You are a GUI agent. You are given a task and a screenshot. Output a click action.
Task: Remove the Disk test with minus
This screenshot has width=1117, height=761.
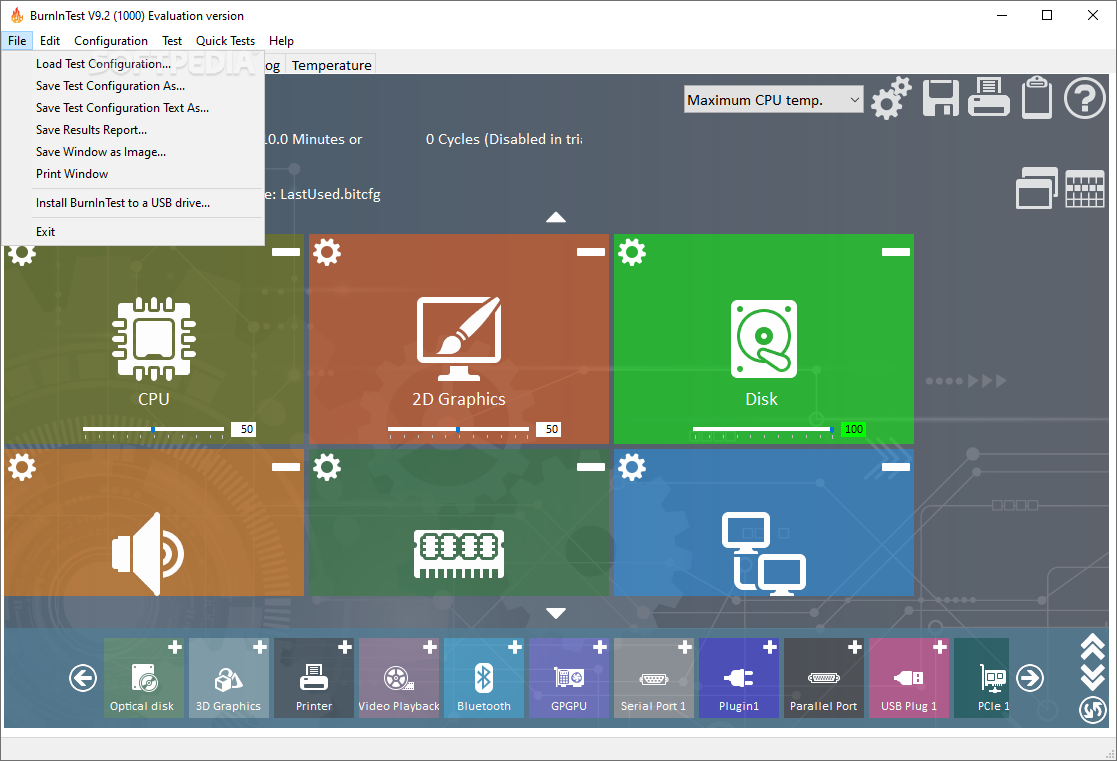coord(895,252)
